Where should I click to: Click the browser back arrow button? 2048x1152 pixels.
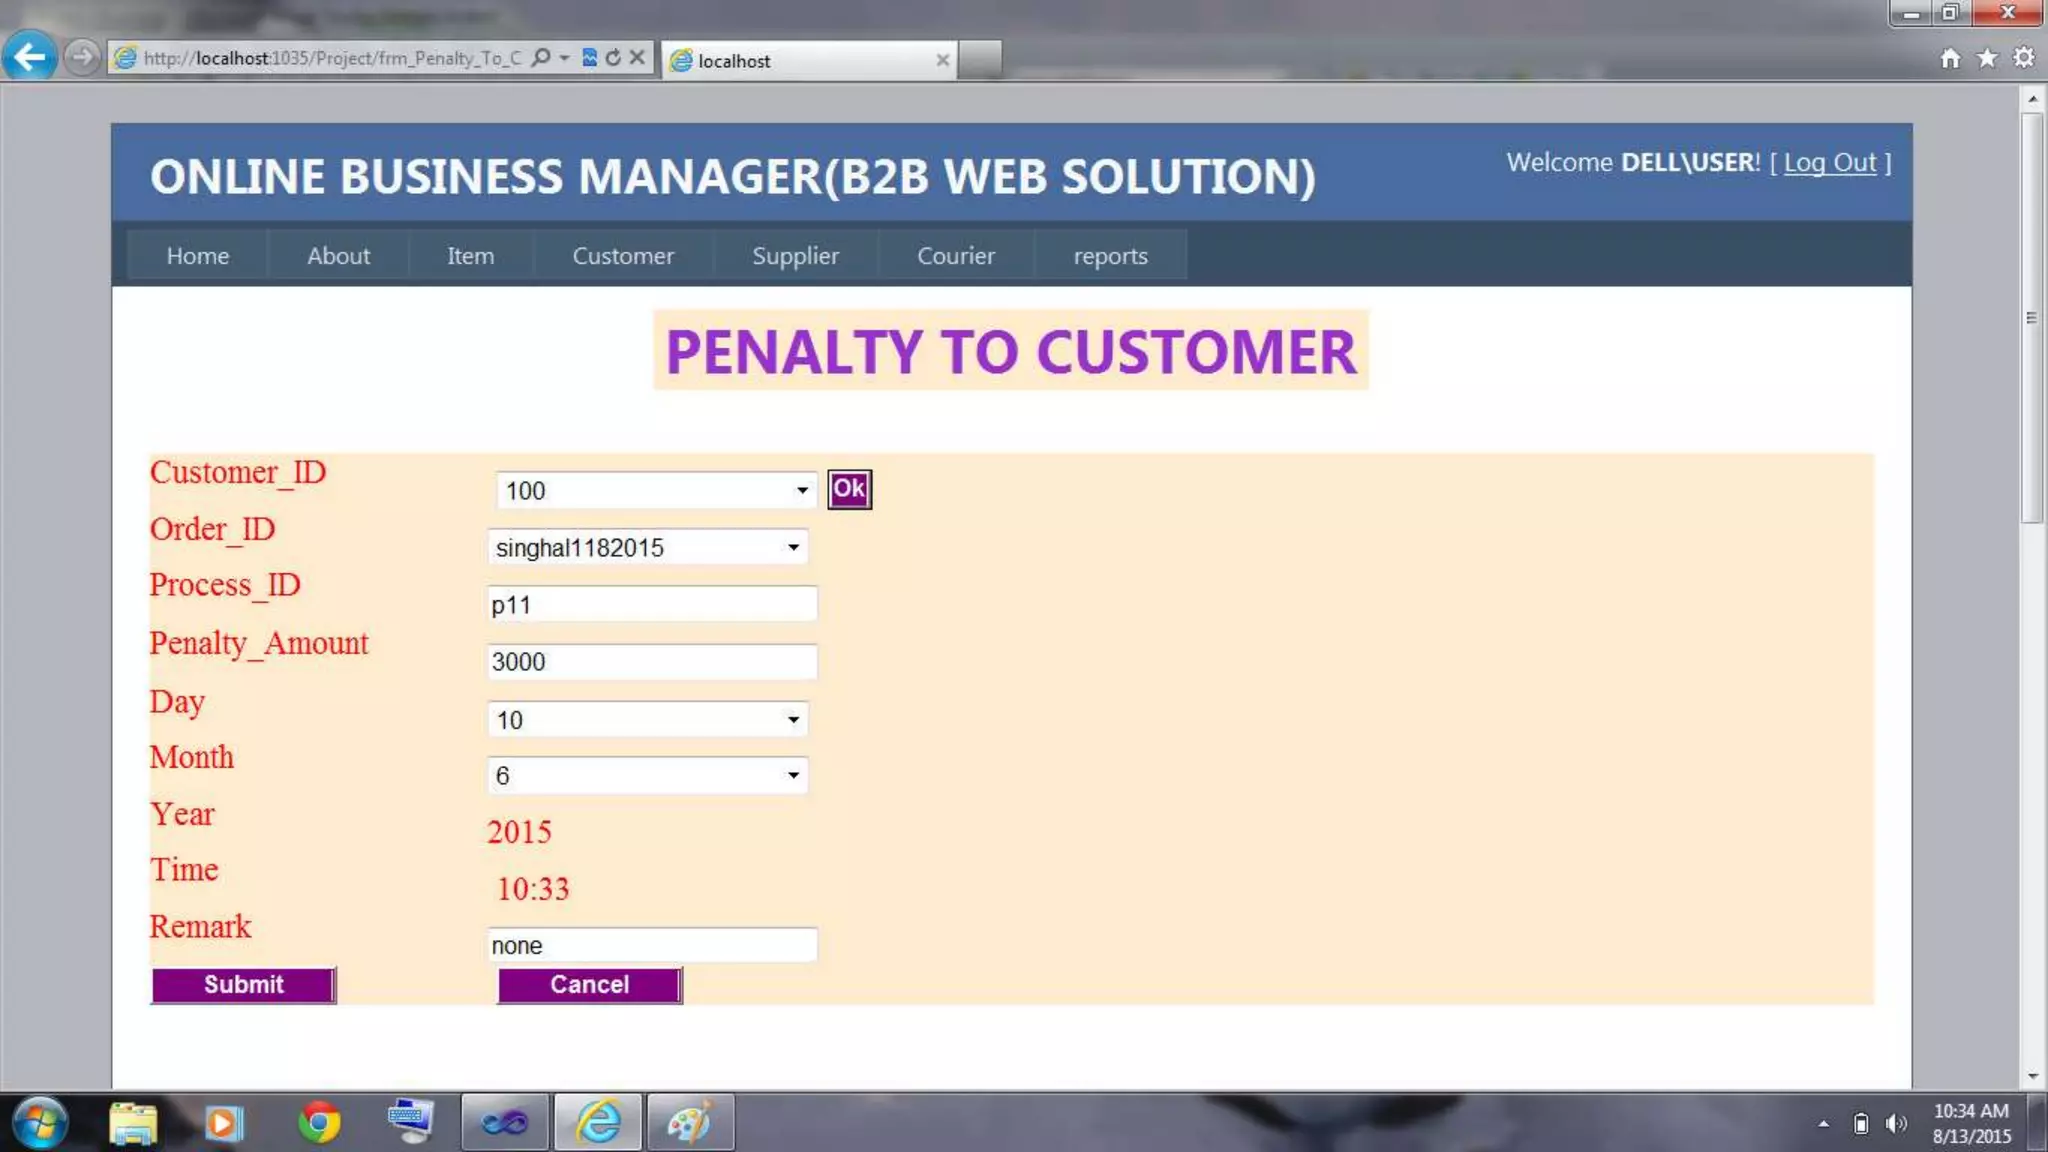pyautogui.click(x=30, y=57)
